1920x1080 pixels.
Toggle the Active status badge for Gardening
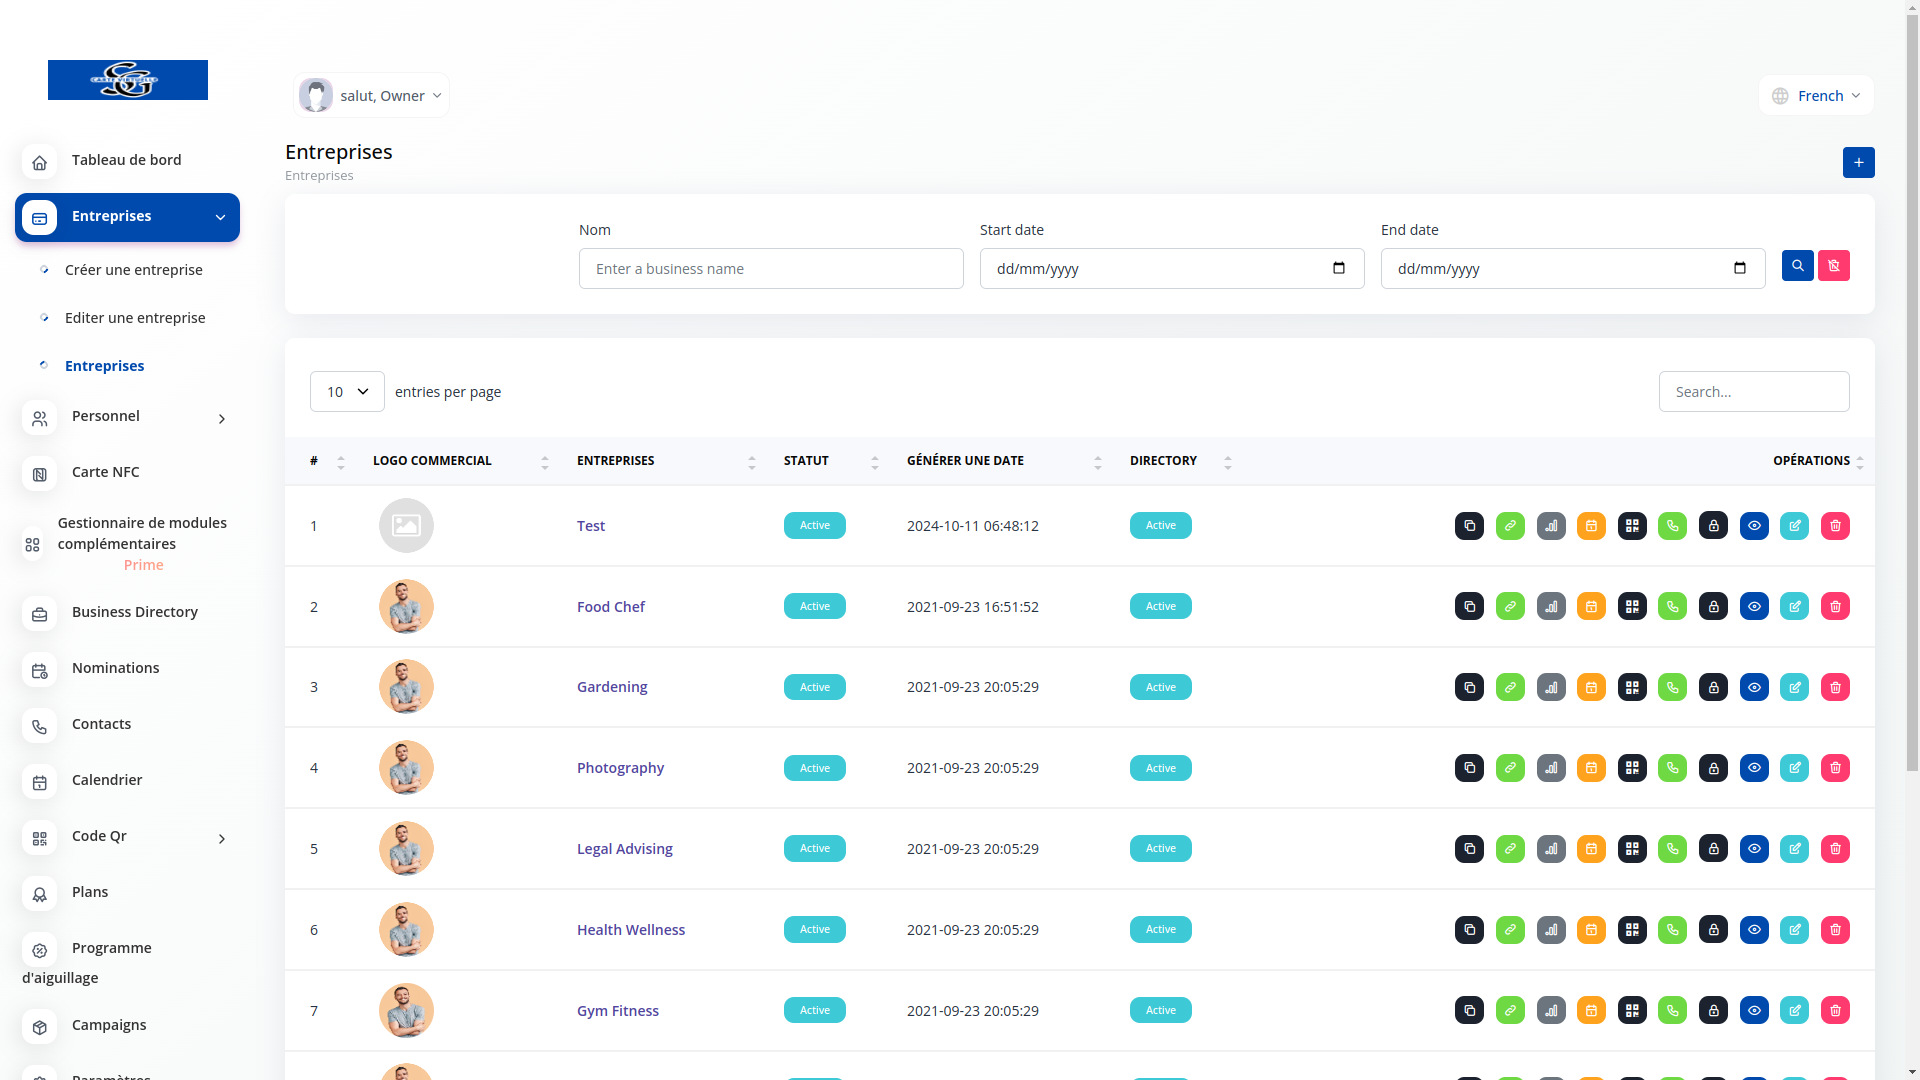(814, 687)
